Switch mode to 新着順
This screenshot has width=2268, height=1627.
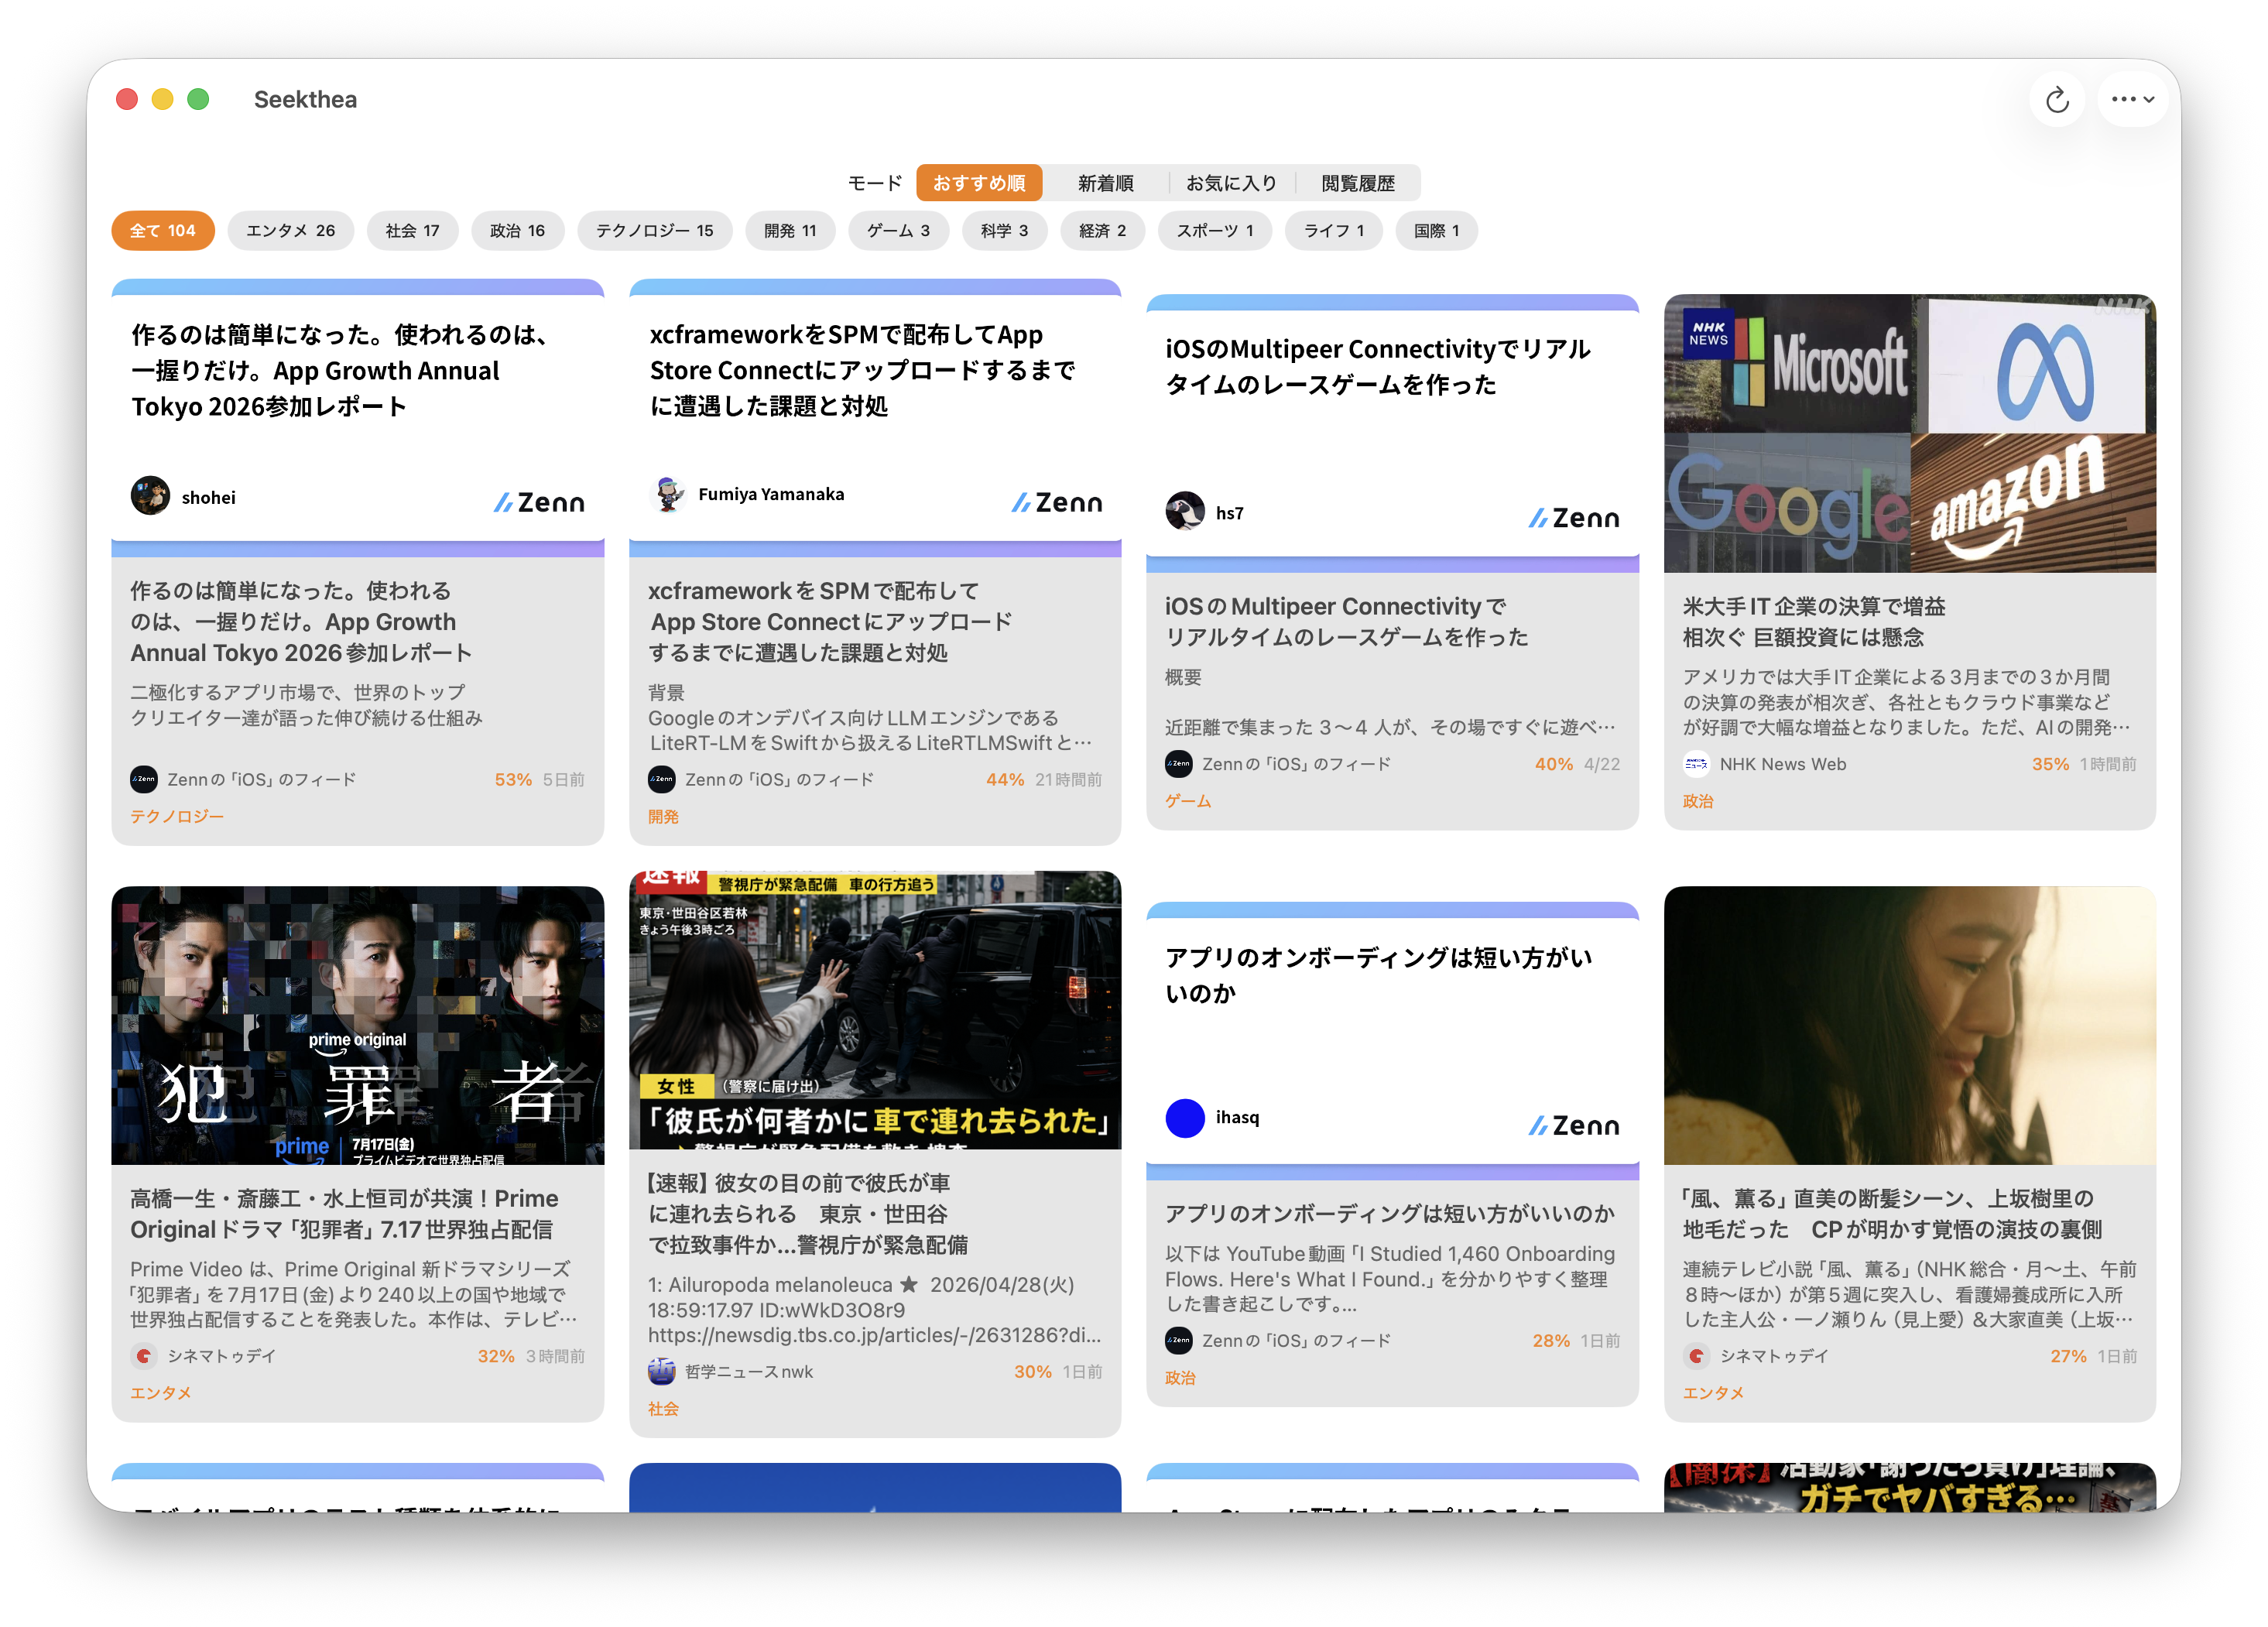1105,183
